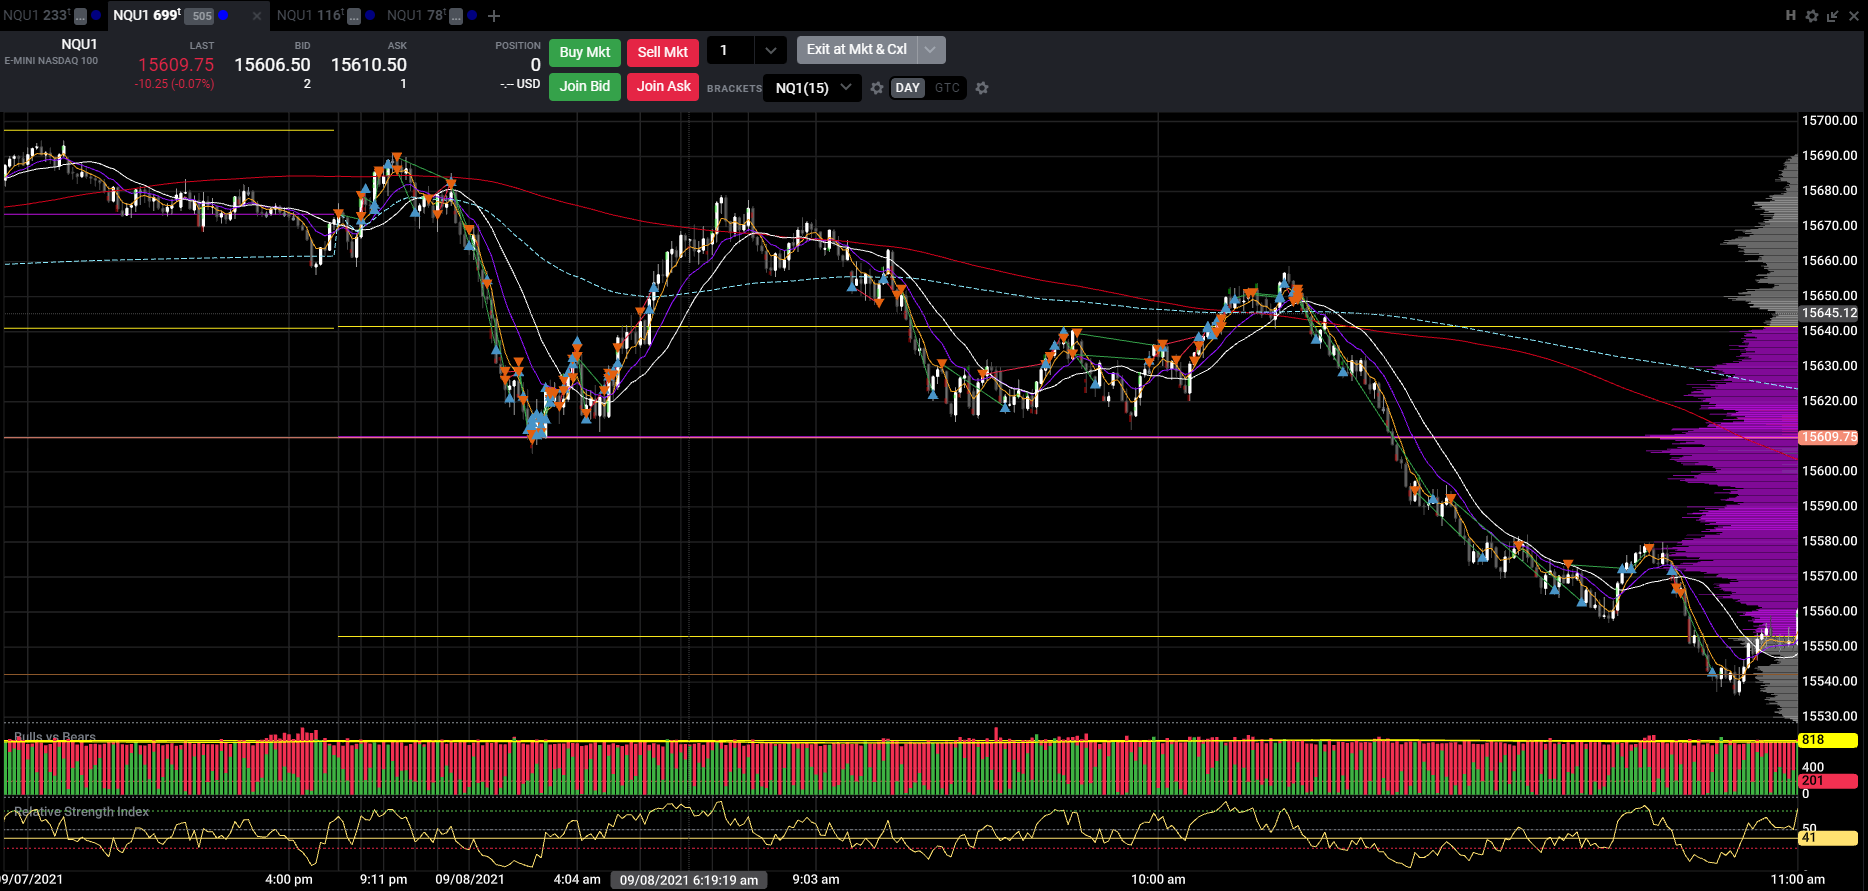Image resolution: width=1868 pixels, height=891 pixels.
Task: Click the Buy Mkt button
Action: click(x=585, y=52)
